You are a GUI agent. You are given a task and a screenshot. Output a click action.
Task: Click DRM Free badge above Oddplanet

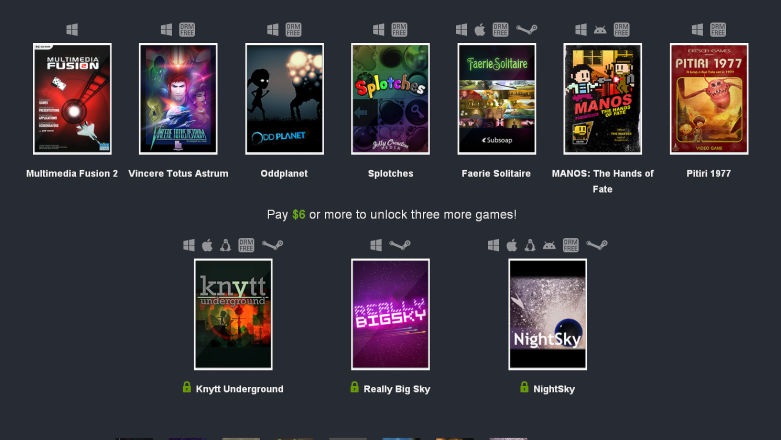(293, 30)
